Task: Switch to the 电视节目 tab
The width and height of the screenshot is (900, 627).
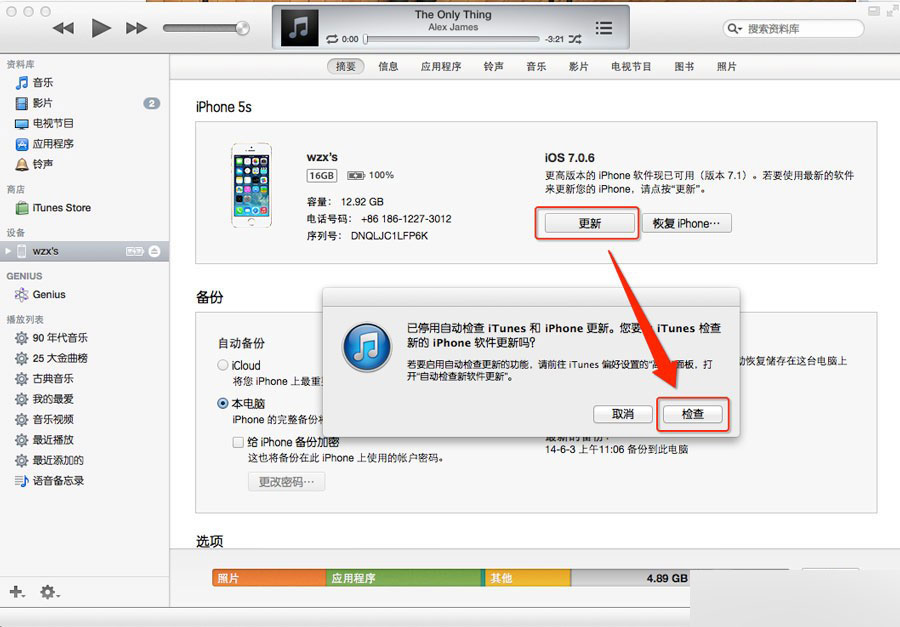Action: point(631,67)
